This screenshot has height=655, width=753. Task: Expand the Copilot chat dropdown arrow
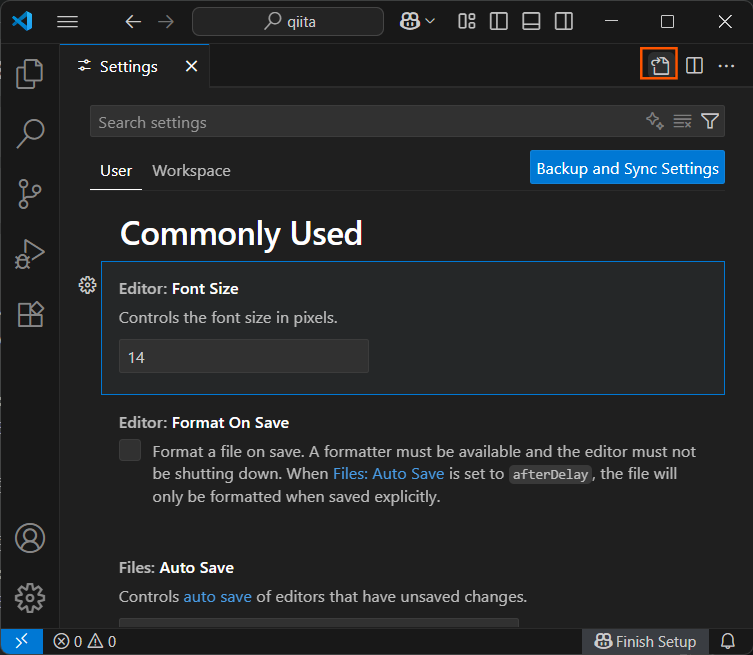(x=430, y=21)
